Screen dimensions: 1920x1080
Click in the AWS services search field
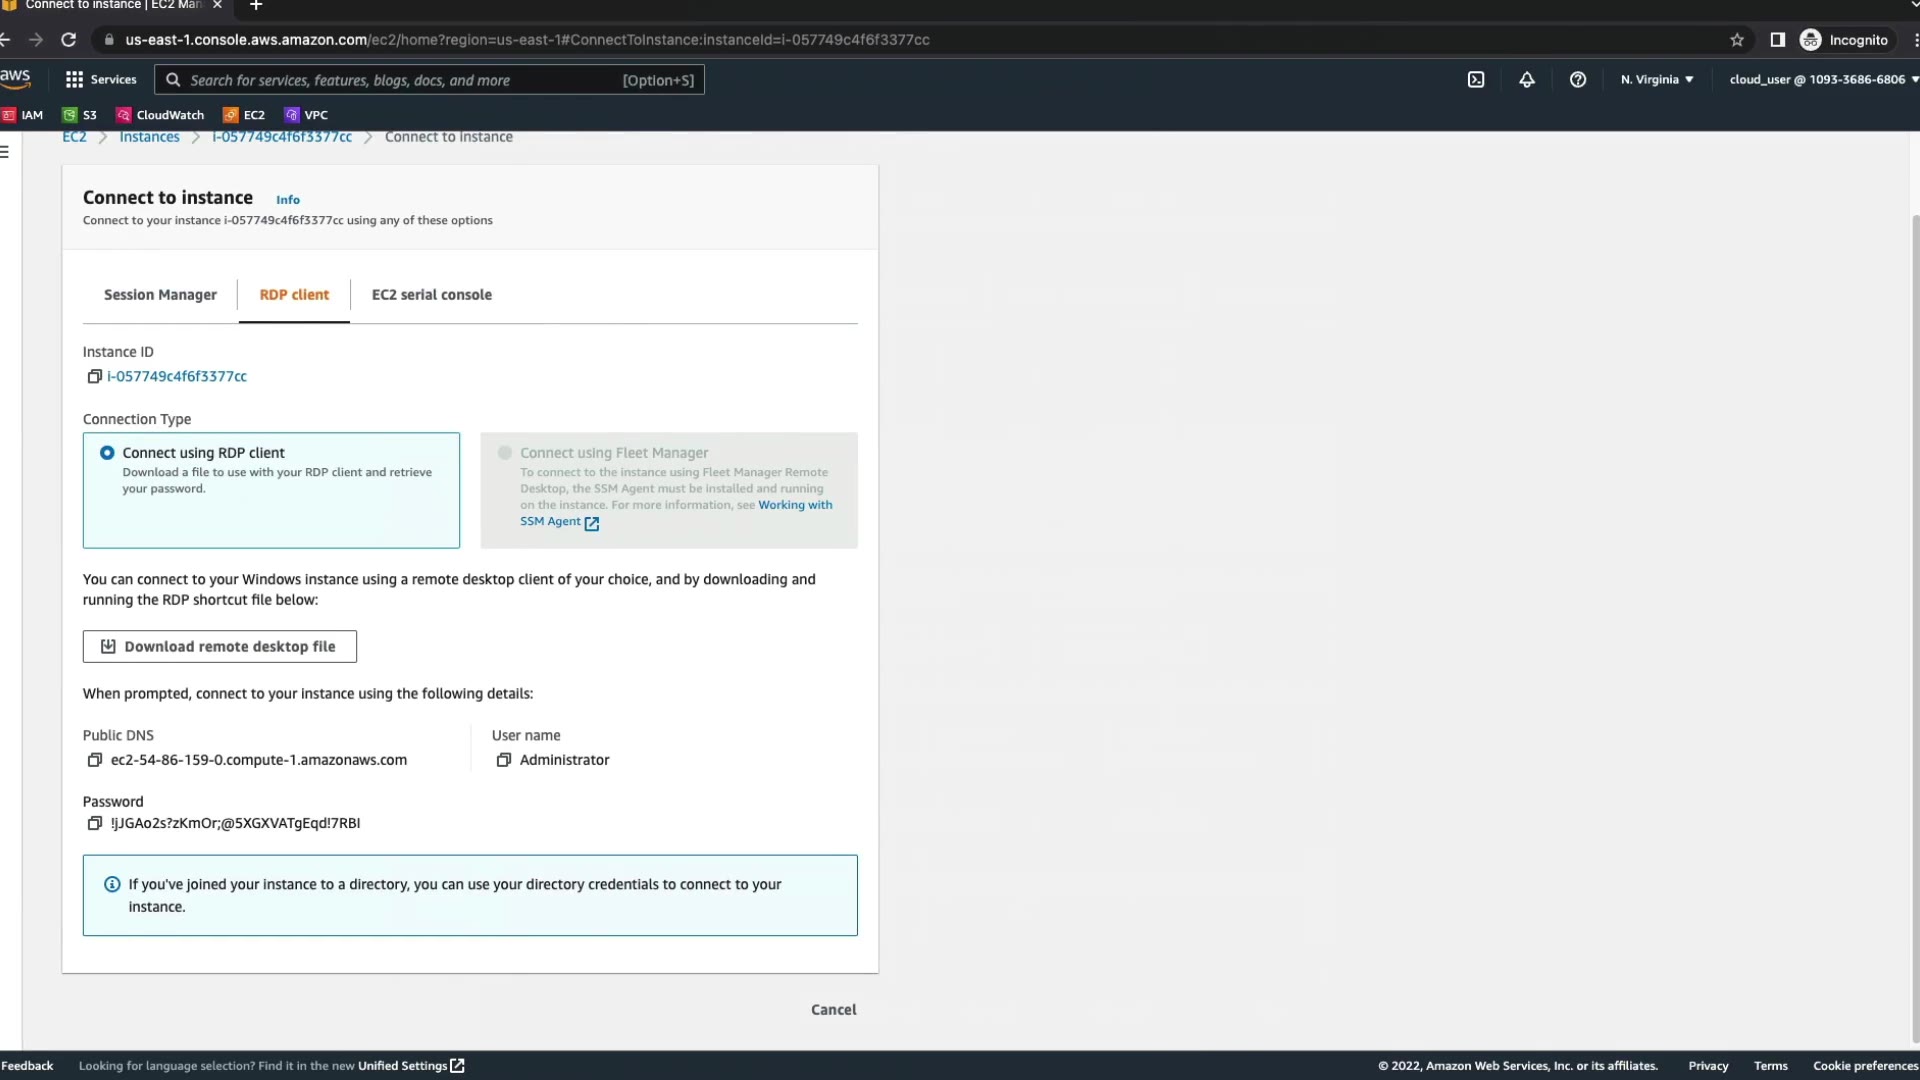pos(400,80)
